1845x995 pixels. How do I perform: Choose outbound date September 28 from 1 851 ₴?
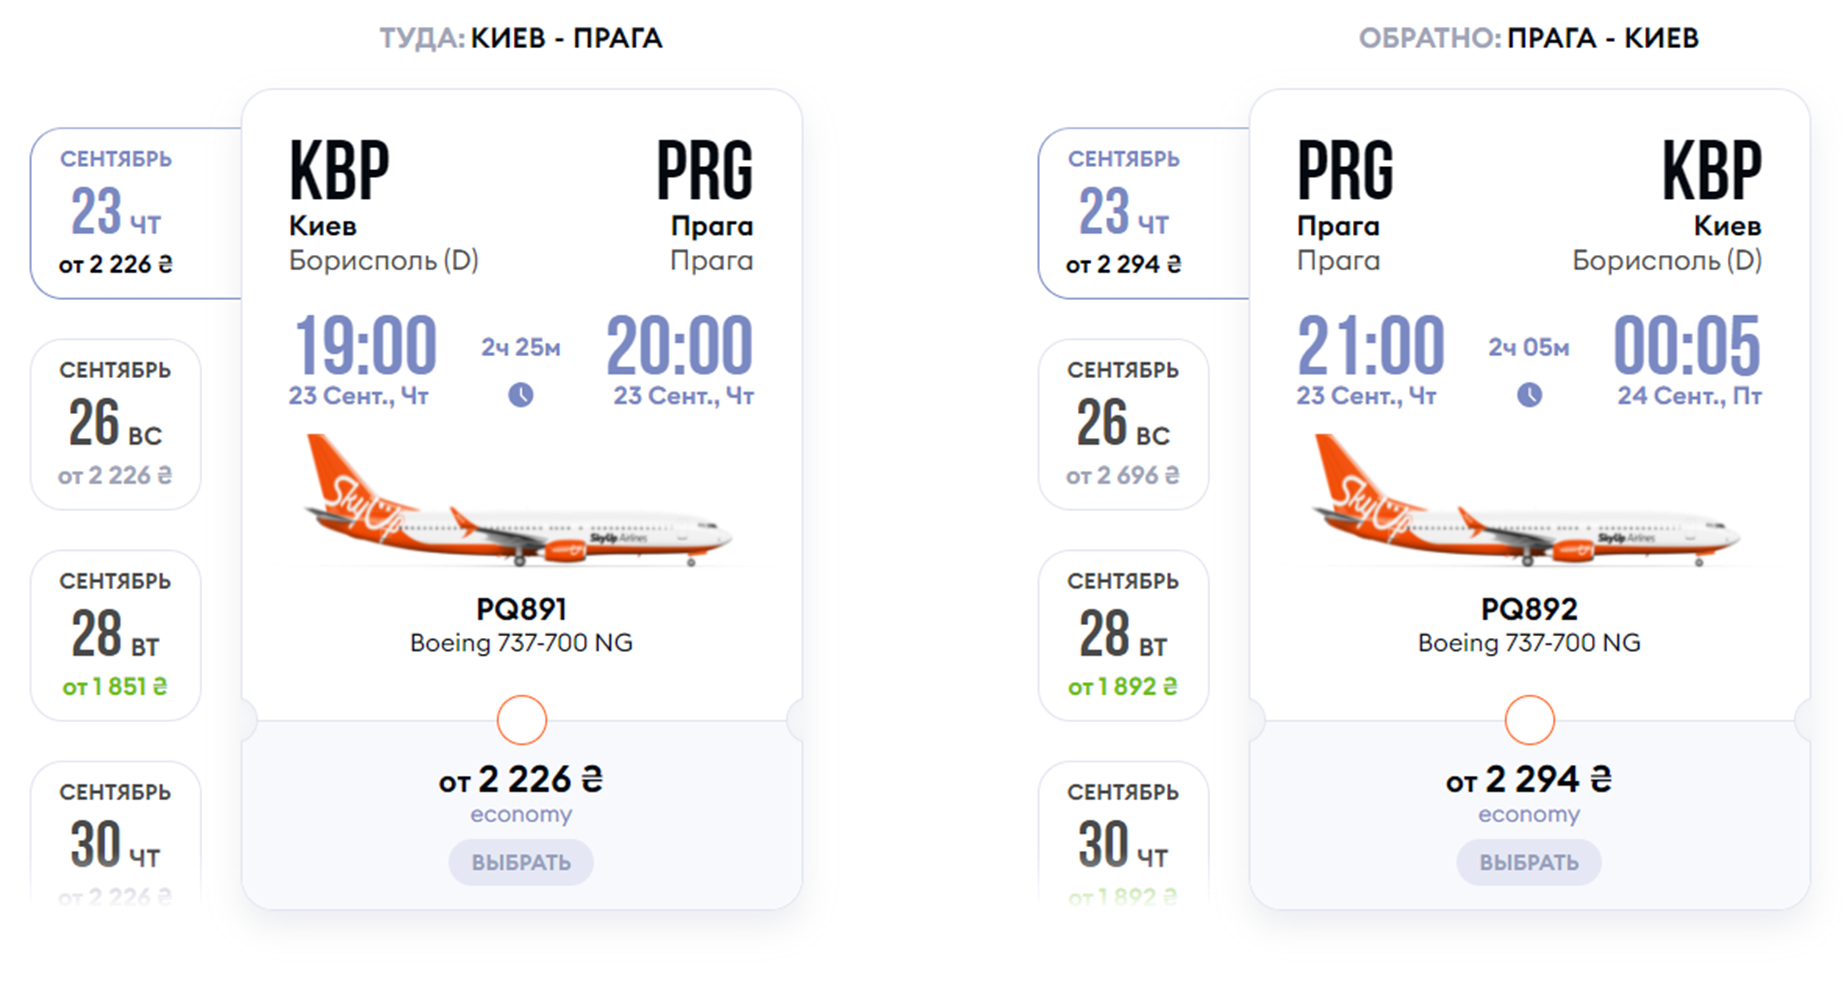[116, 635]
